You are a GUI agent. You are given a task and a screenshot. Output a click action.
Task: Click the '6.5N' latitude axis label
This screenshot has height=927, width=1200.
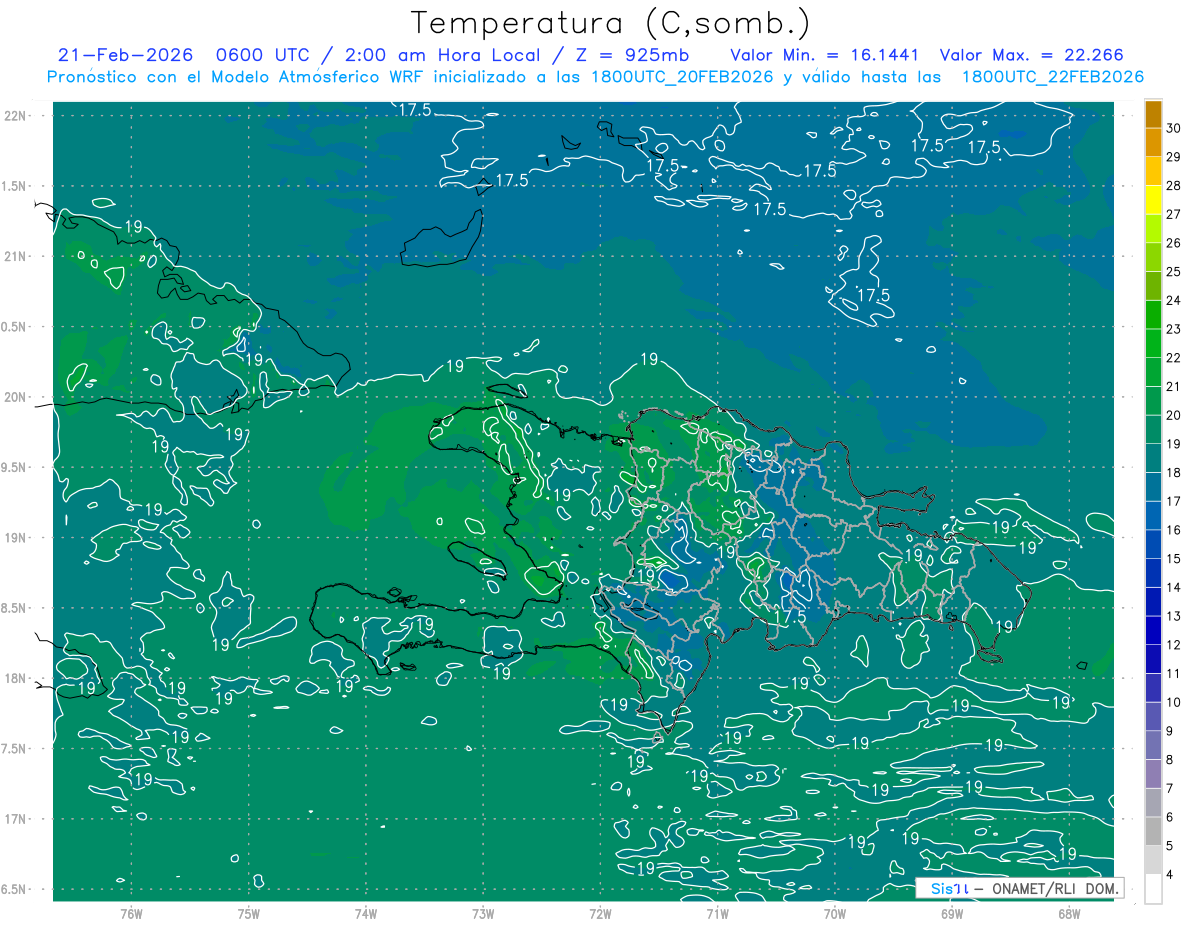(15, 890)
